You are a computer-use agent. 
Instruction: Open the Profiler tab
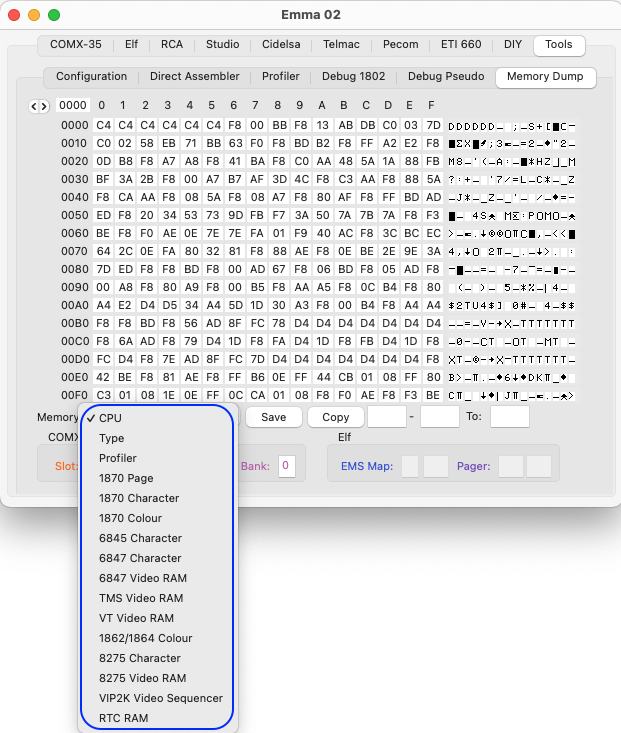click(x=280, y=76)
